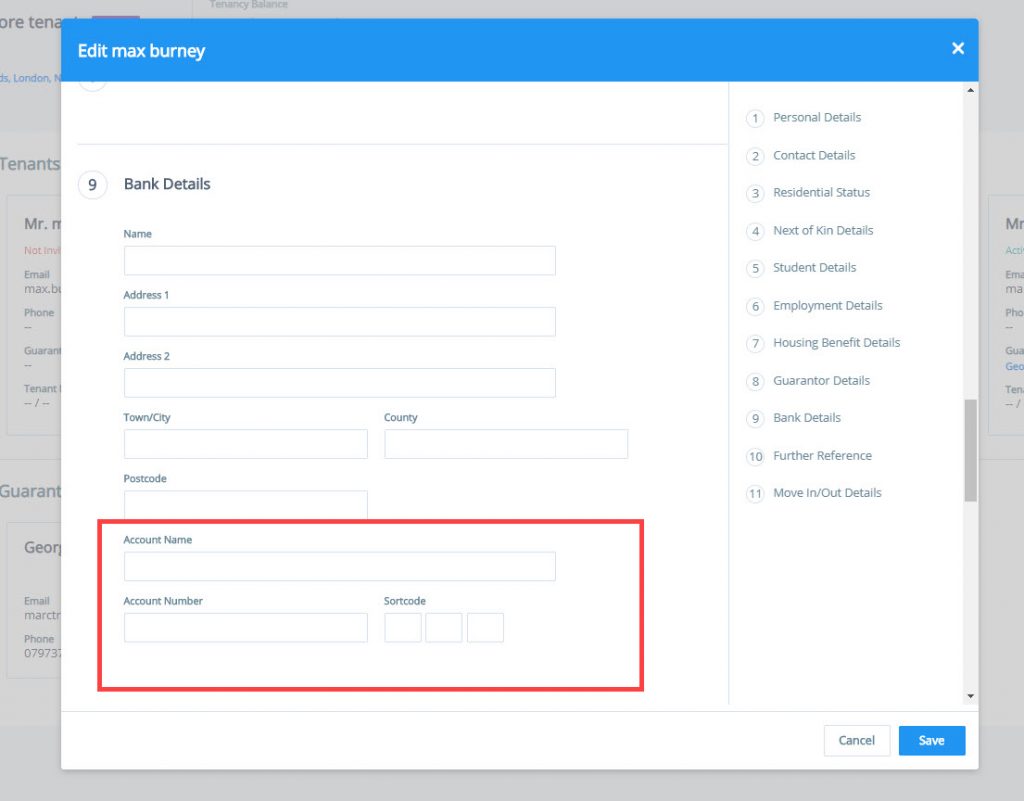Click the Save button
This screenshot has height=801, width=1024.
931,740
